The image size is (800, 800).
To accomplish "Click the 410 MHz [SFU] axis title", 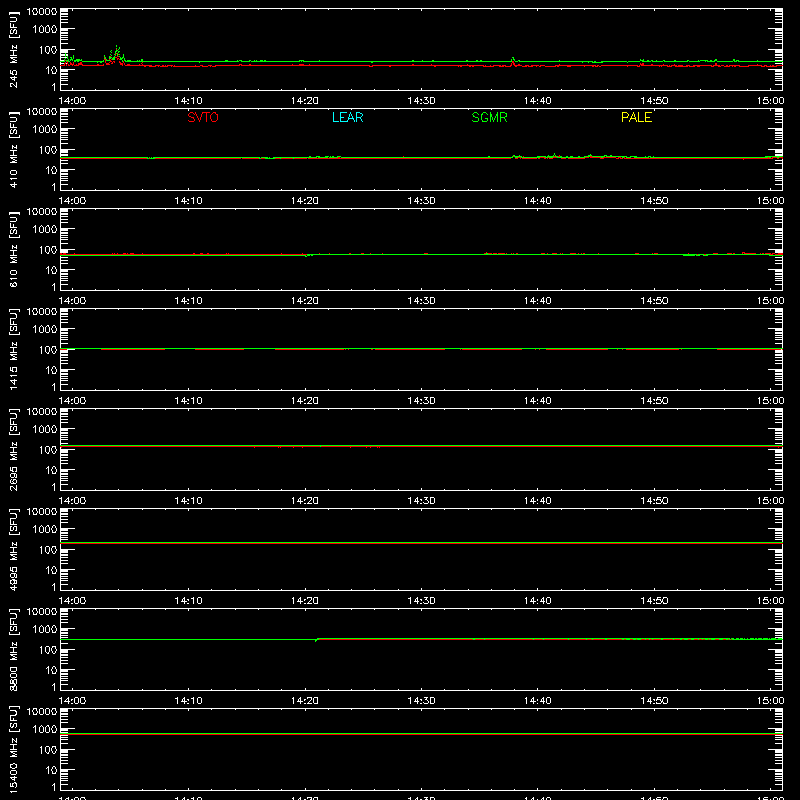I will tap(13, 150).
